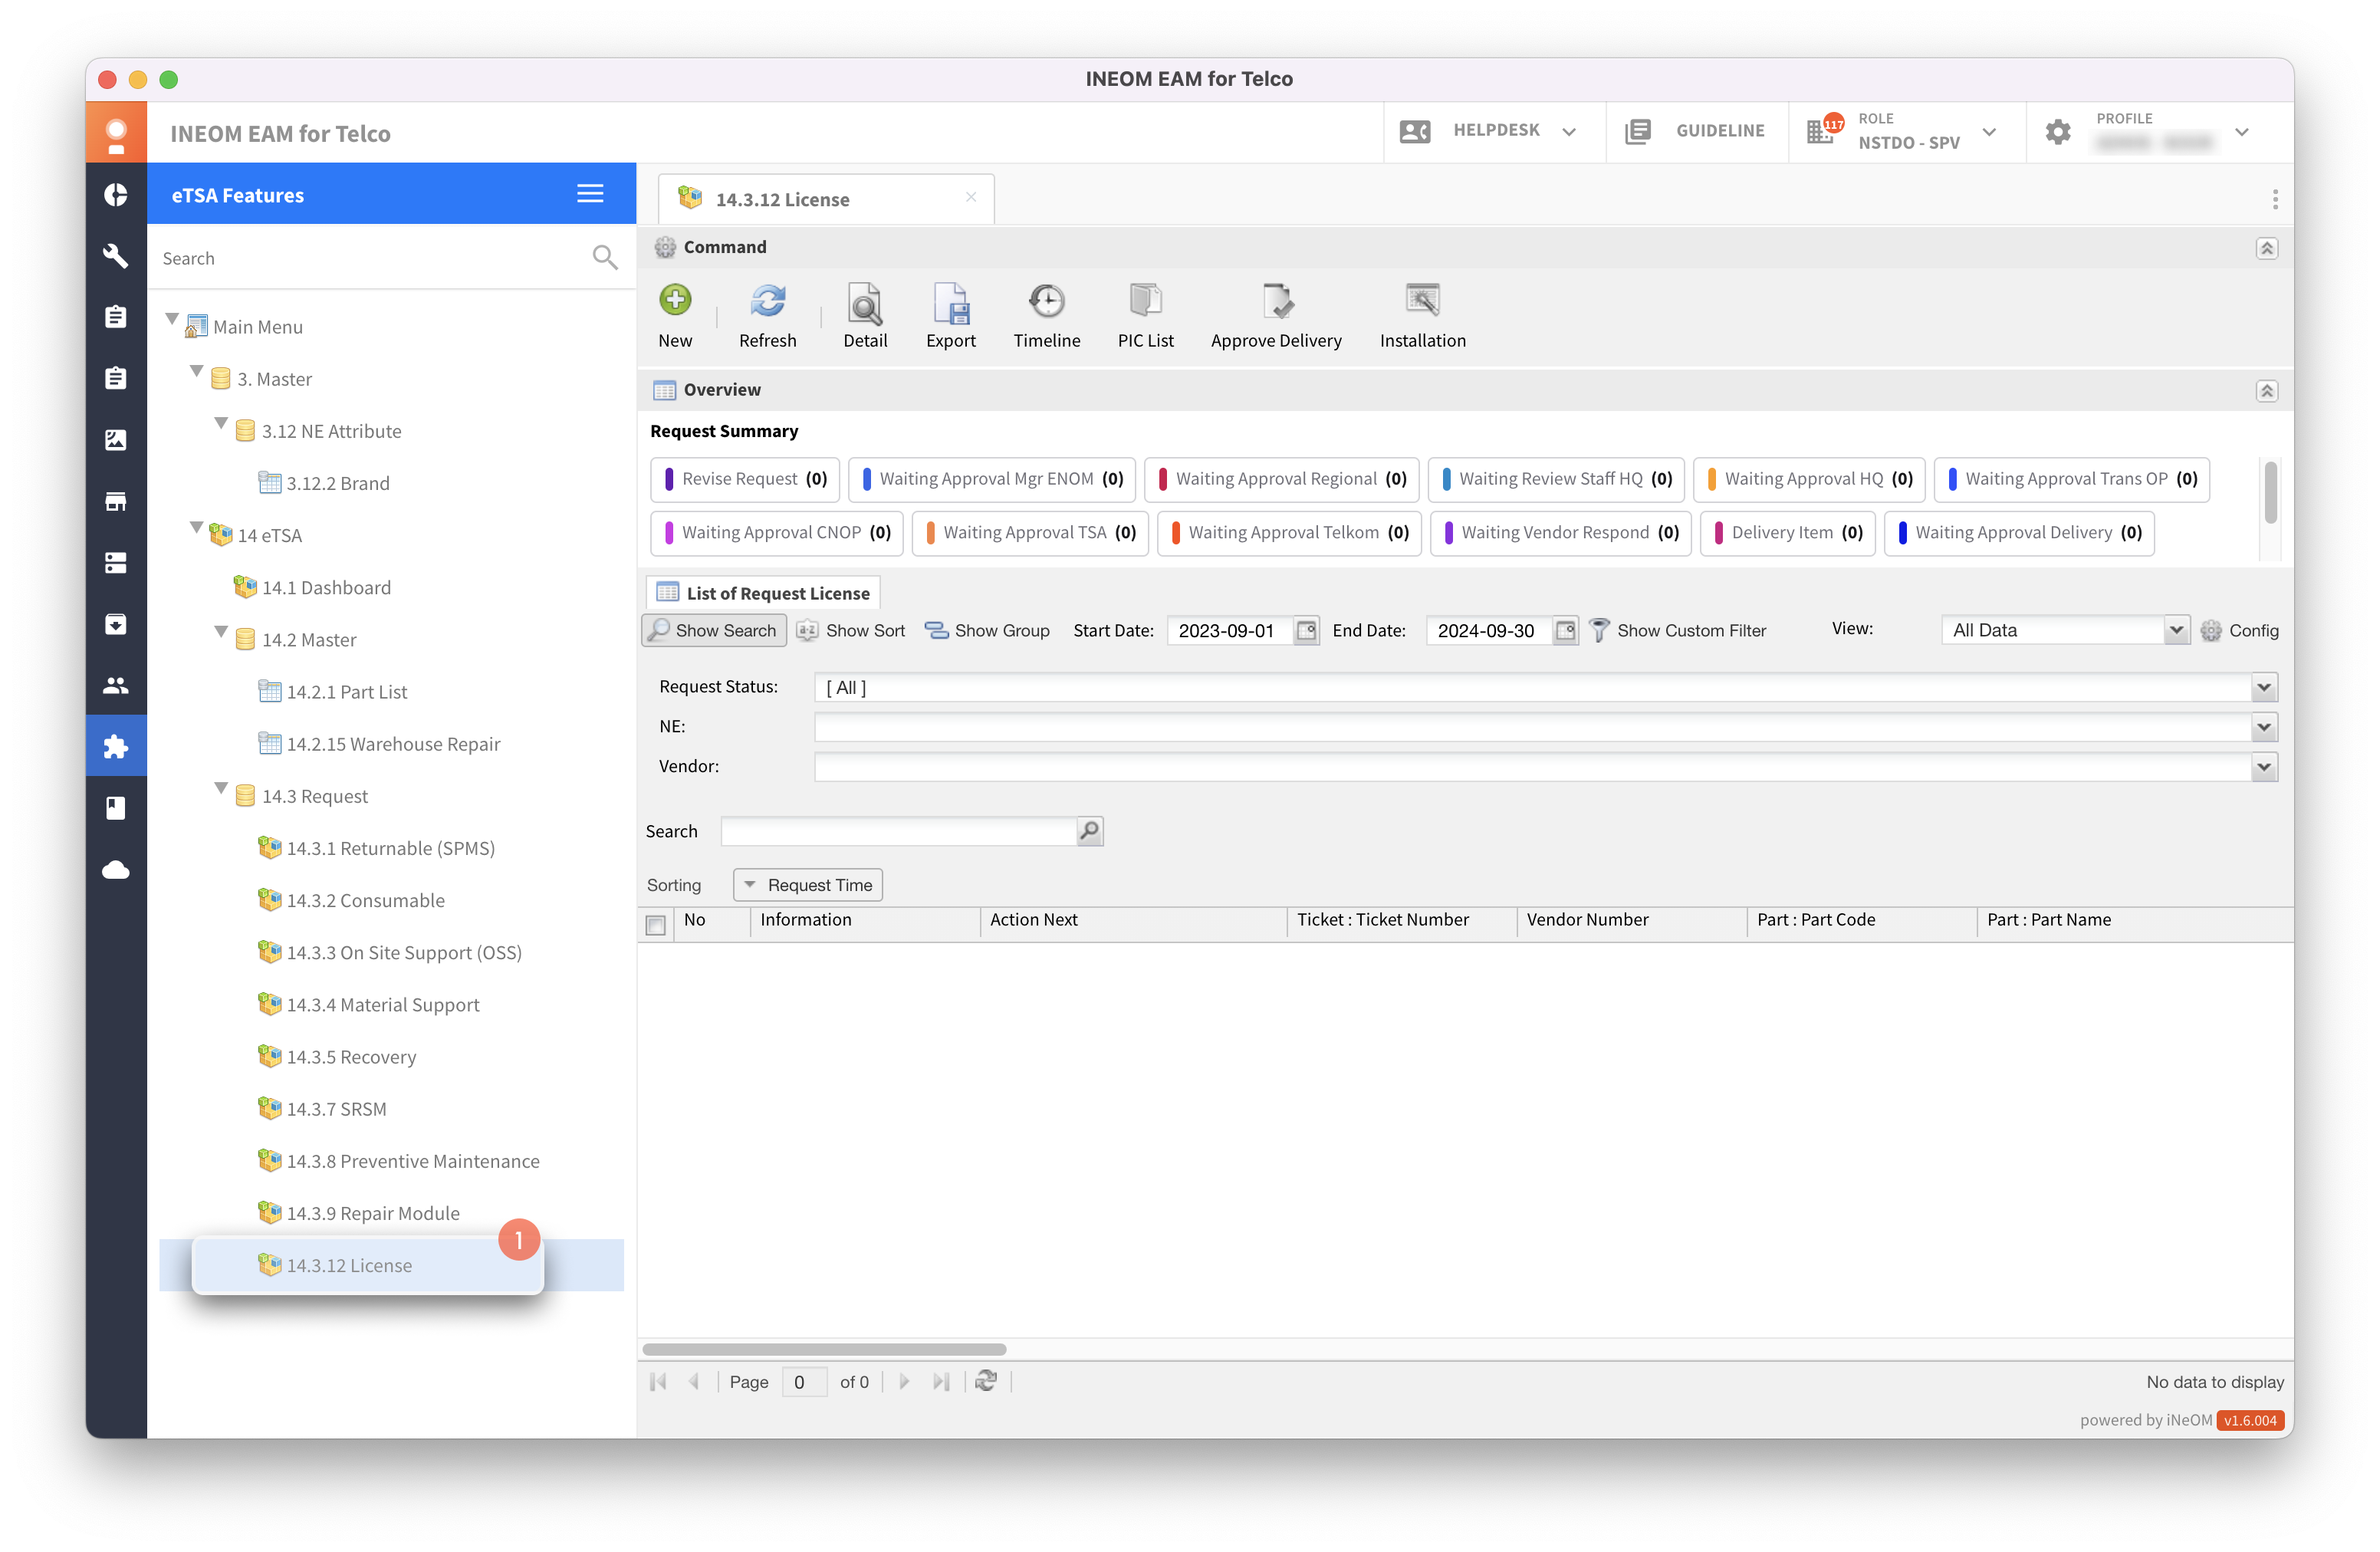Click the Refresh command icon
Screen dimensions: 2380x1552
pyautogui.click(x=767, y=300)
